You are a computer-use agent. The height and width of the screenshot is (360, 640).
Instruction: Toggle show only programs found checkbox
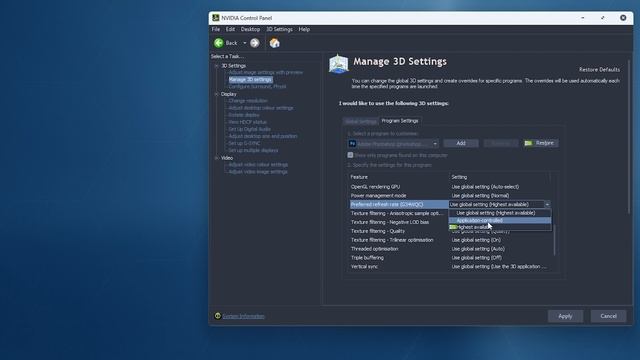[x=350, y=155]
